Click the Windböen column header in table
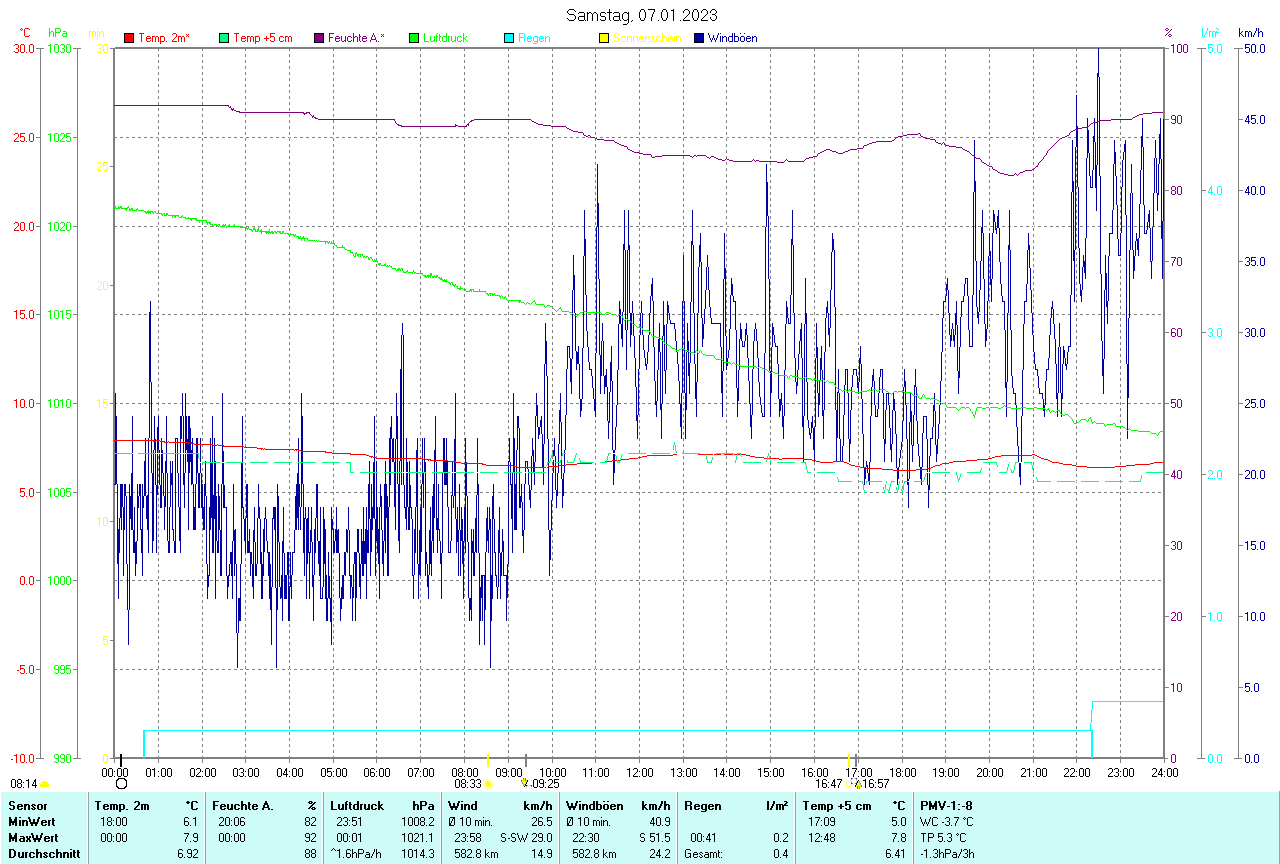The image size is (1280, 864). pyautogui.click(x=595, y=806)
